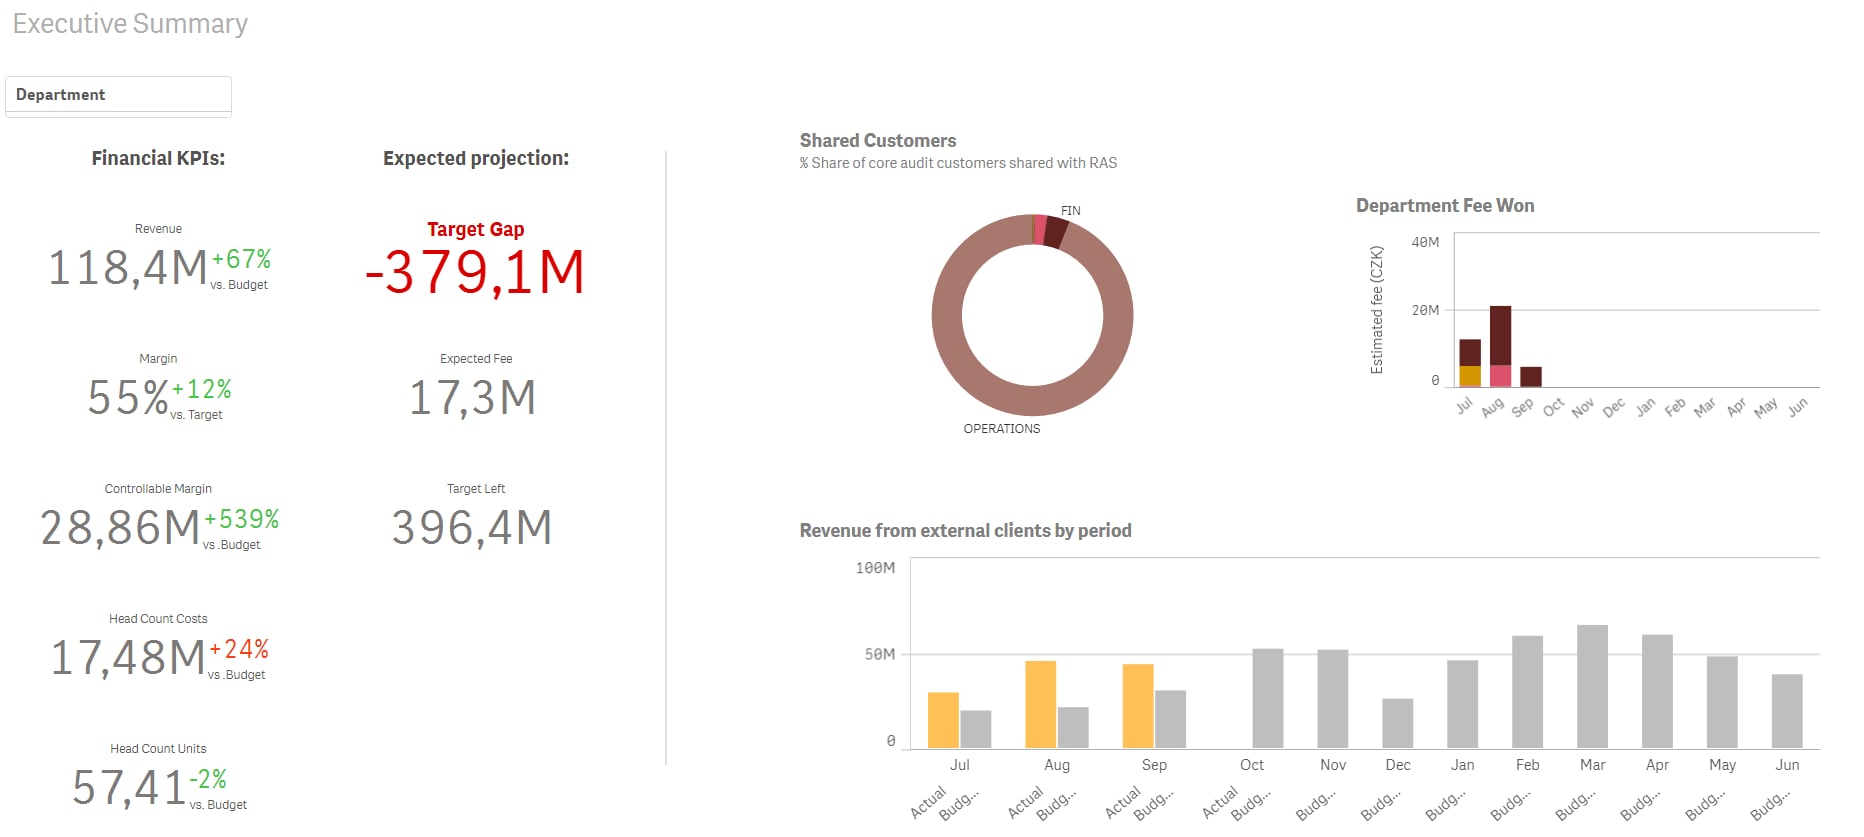
Task: Click the Expected Fee value 17,3M
Action: click(x=473, y=398)
